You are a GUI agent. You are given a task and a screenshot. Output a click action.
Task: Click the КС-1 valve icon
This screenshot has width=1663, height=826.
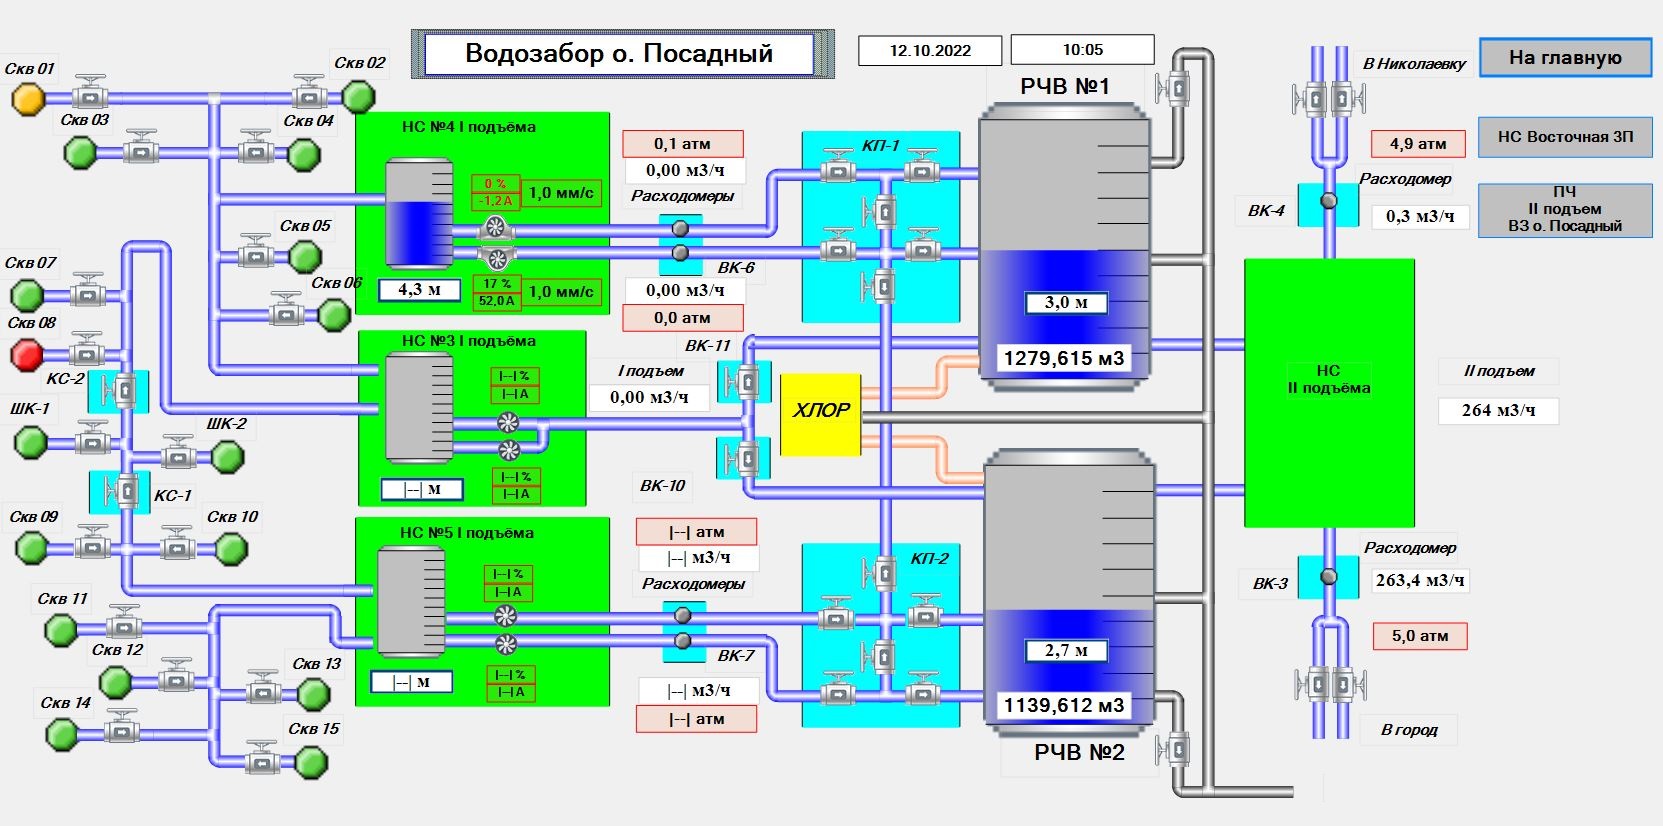tap(126, 491)
